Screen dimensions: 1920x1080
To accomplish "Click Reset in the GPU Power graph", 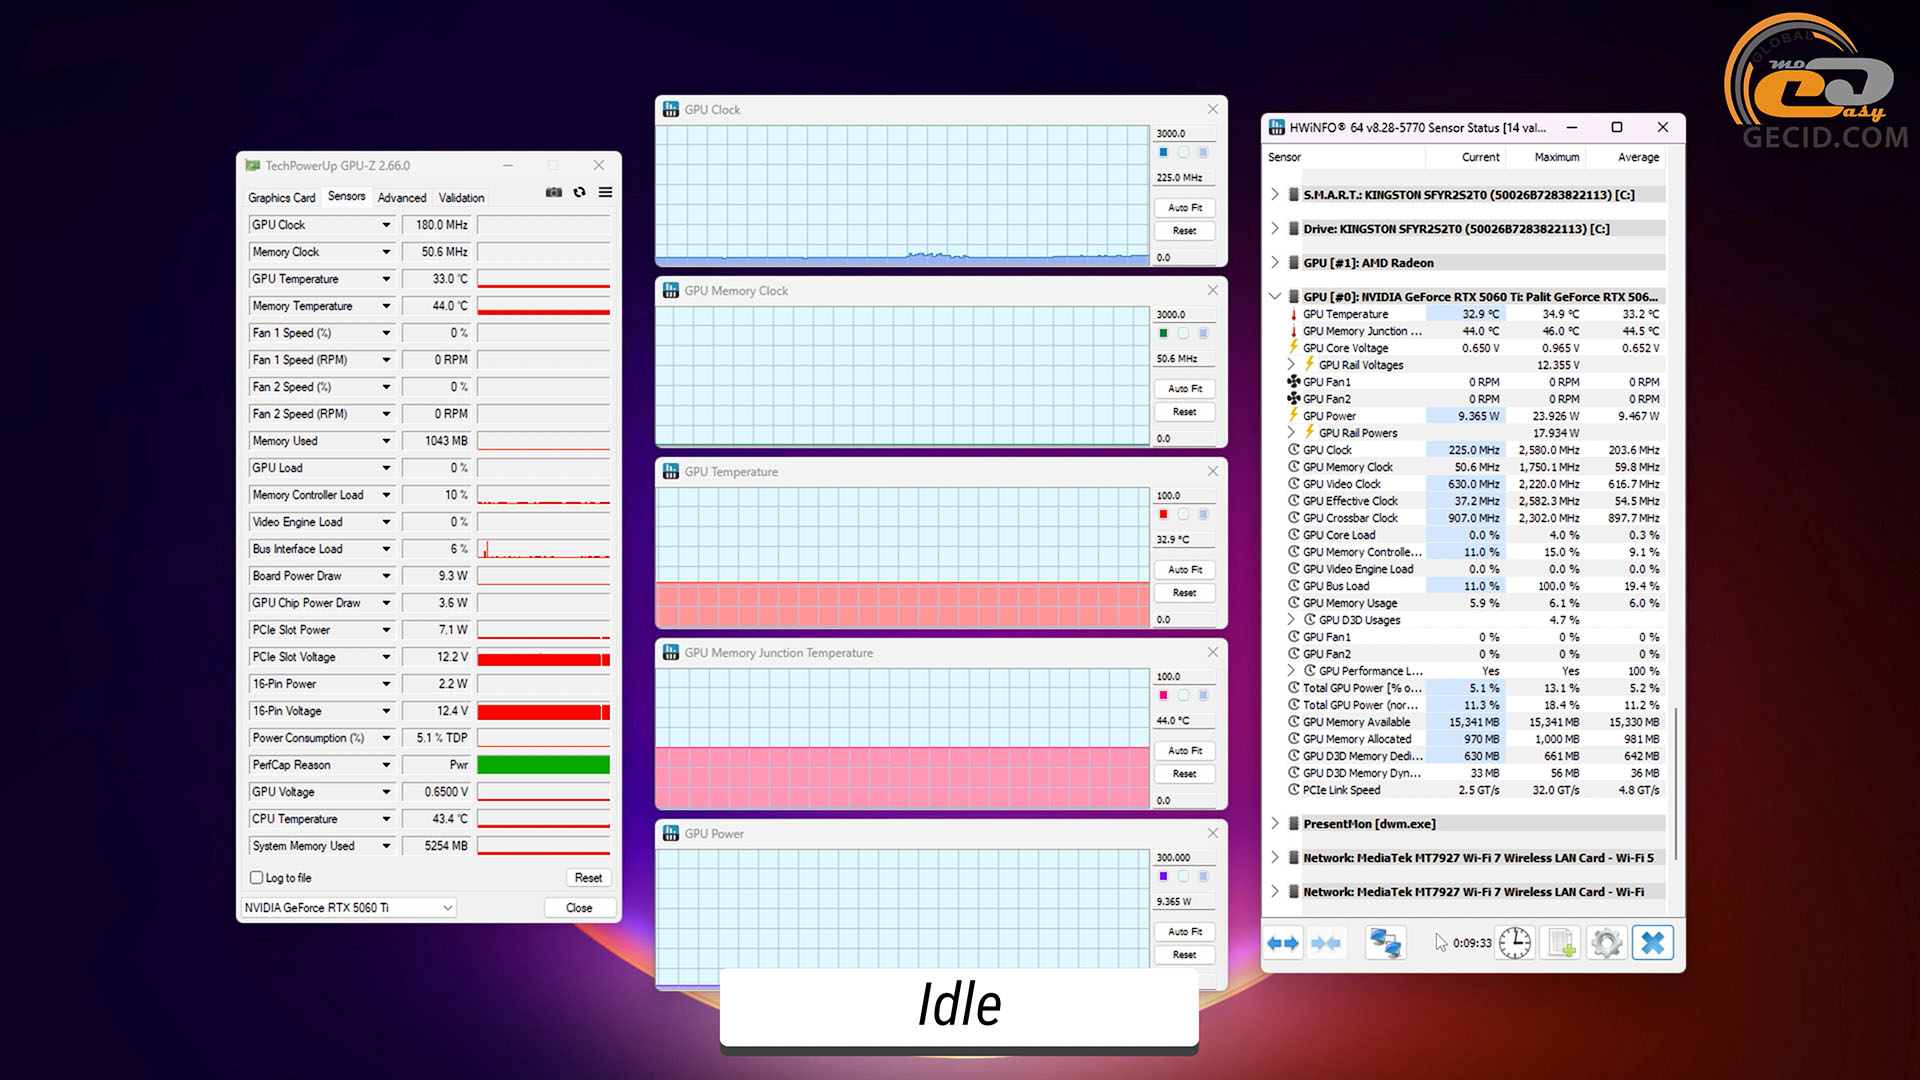I will 1185,955.
